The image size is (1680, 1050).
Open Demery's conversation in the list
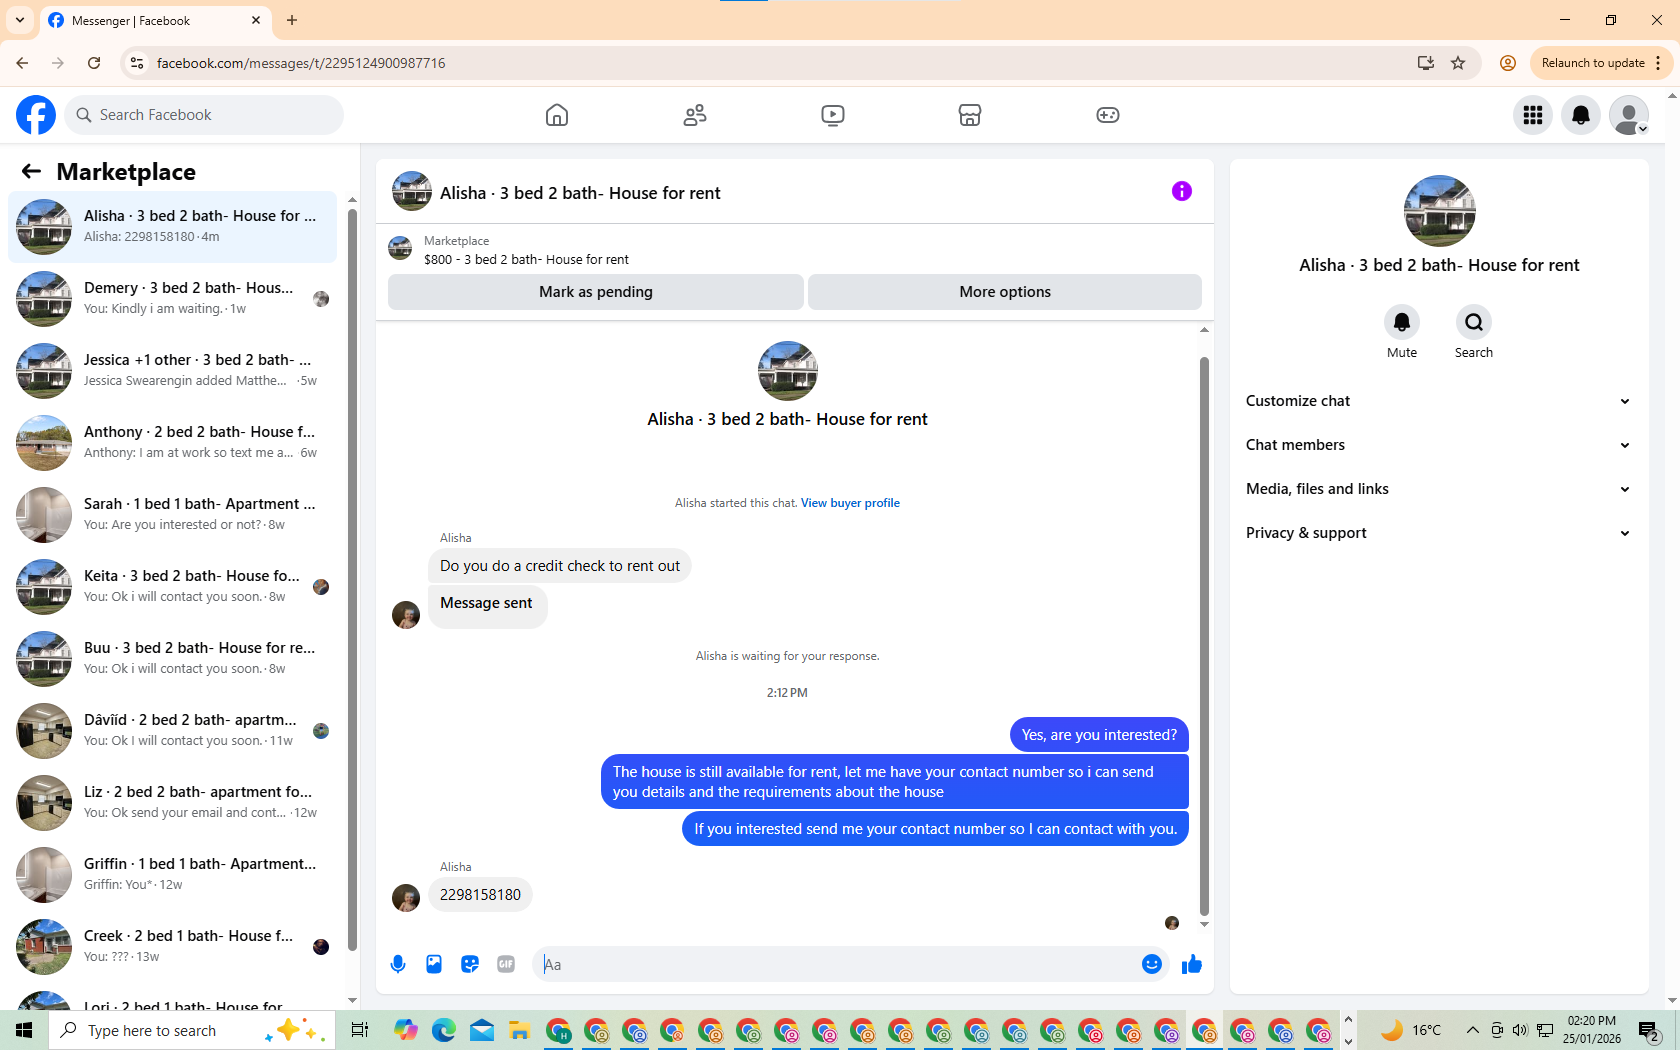click(173, 299)
